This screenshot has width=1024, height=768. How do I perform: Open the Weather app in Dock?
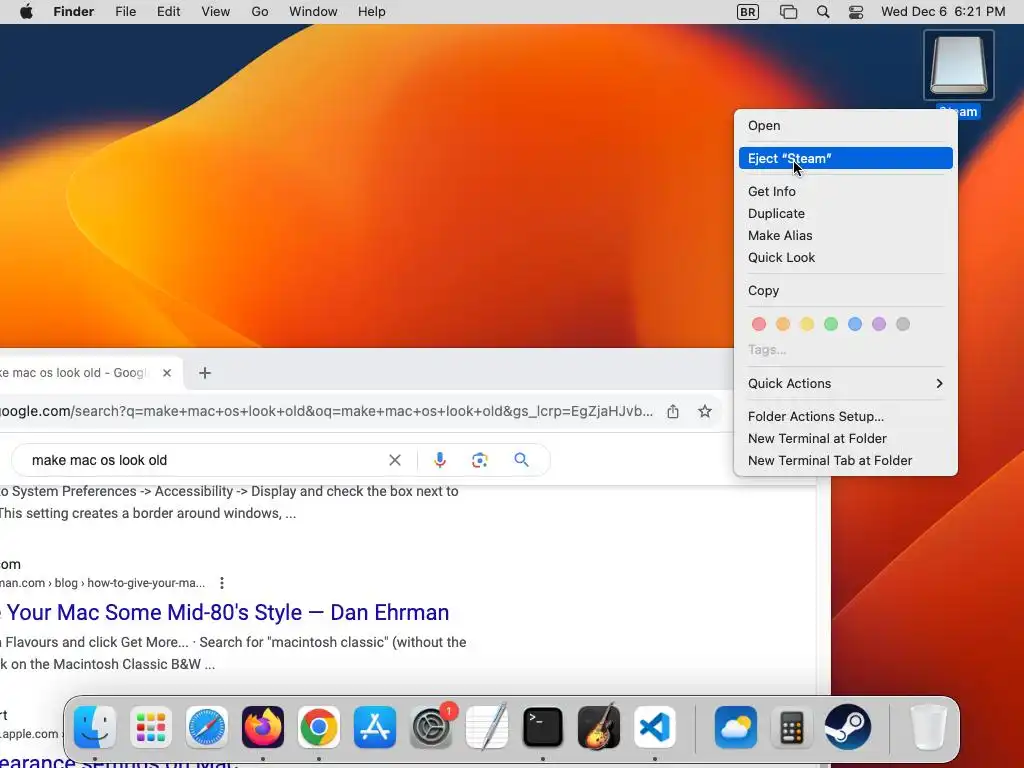(736, 727)
